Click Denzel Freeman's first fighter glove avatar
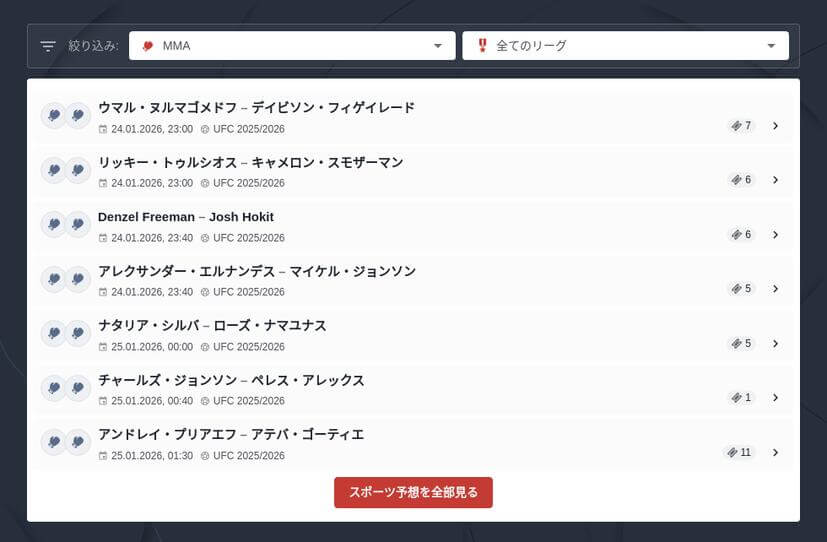The width and height of the screenshot is (827, 542). coord(54,224)
